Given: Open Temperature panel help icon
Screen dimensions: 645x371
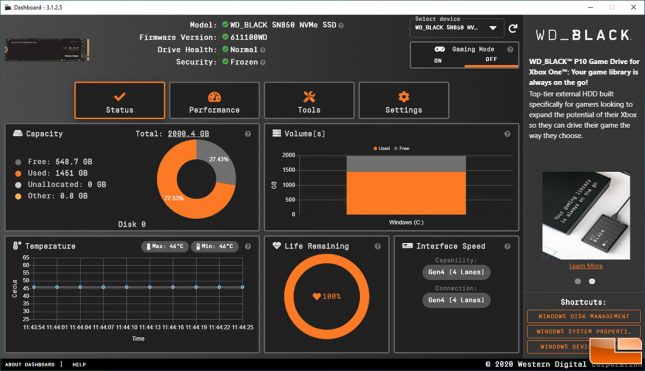Looking at the screenshot, I should (x=248, y=246).
